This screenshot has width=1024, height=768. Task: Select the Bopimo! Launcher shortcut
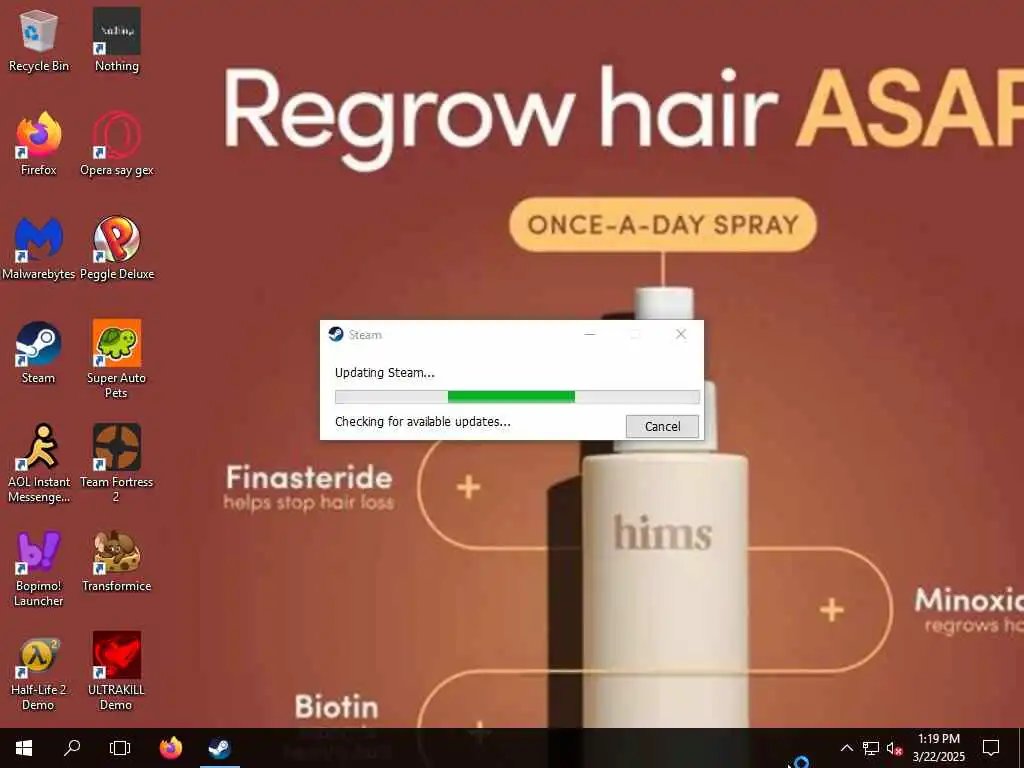click(39, 568)
